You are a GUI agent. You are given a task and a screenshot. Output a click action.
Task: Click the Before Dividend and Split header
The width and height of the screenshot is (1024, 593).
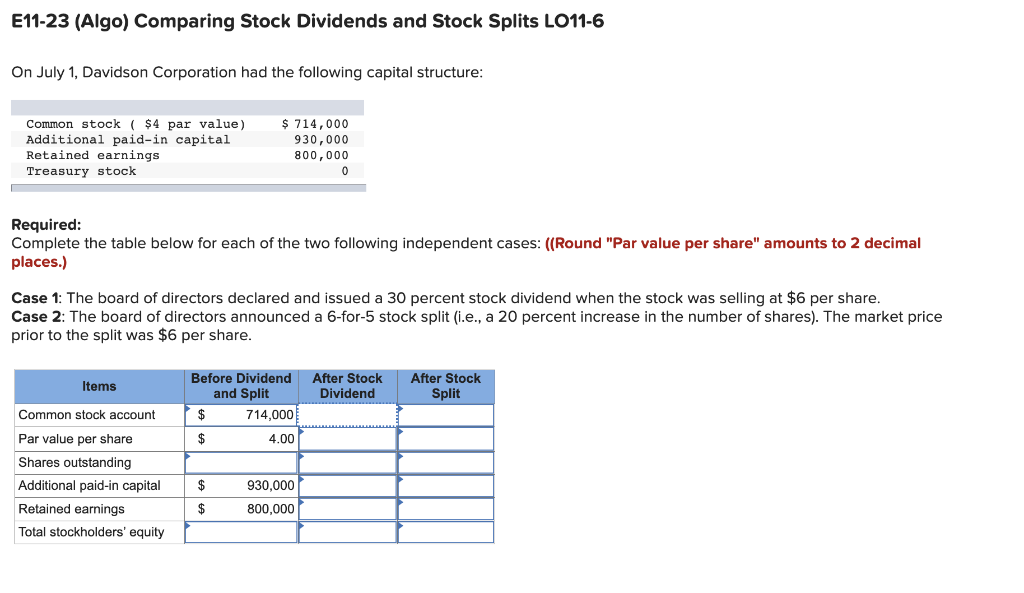[x=240, y=386]
